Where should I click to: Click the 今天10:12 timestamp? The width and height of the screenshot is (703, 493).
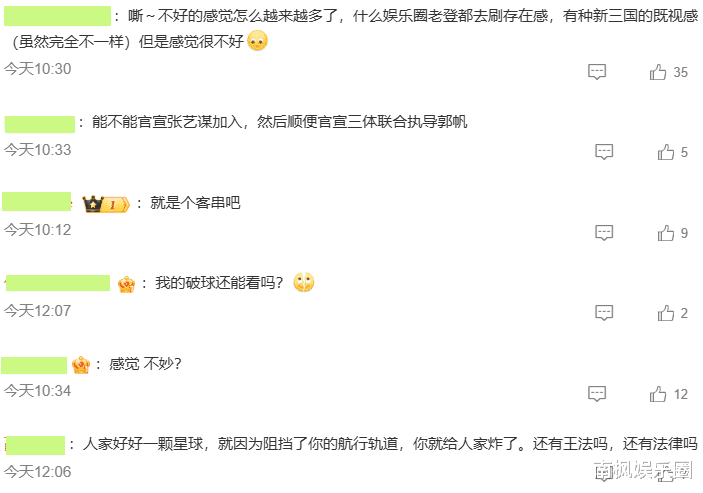(37, 230)
